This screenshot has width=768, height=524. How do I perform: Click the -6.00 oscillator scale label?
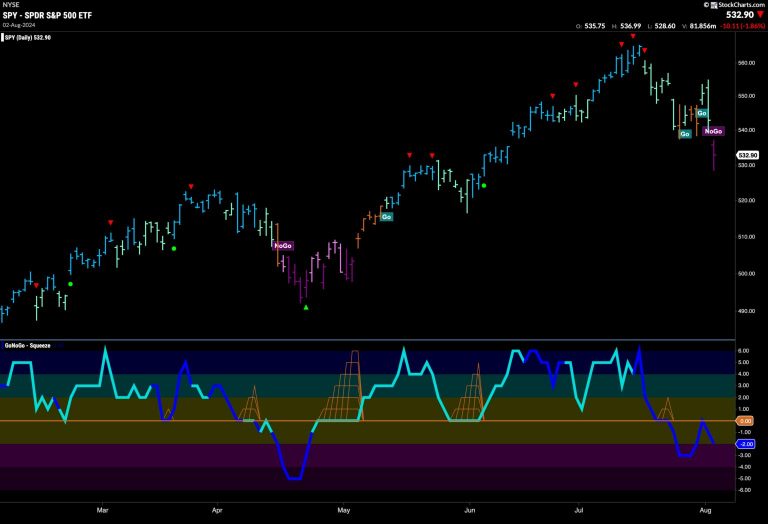tap(743, 490)
